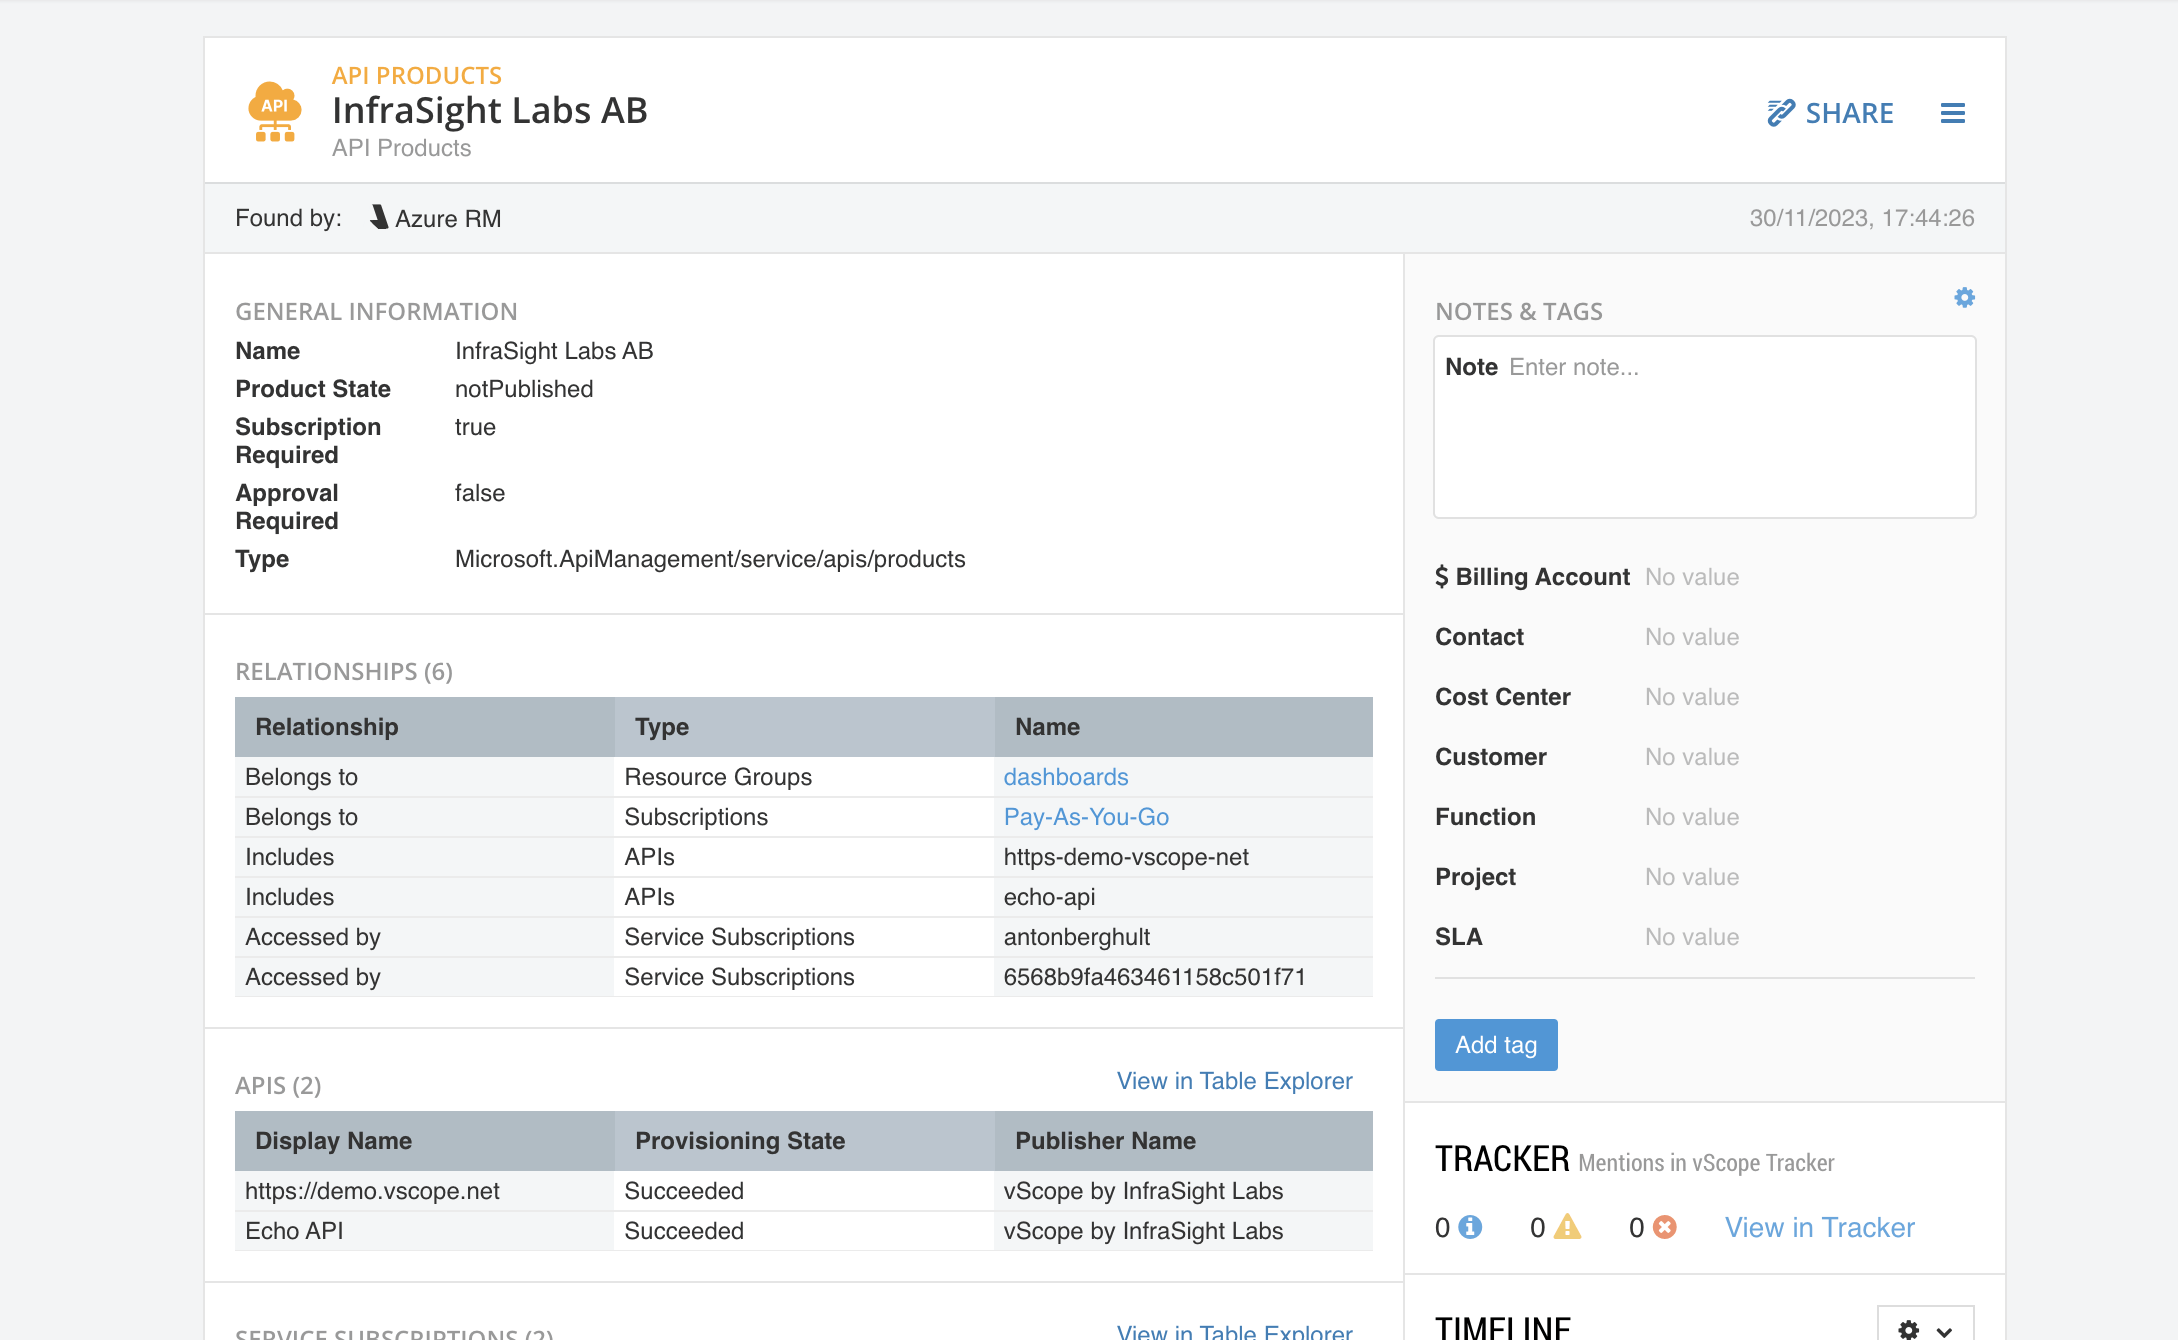Select the Echo API display name
Screen dimensions: 2178x1340
click(x=294, y=1231)
